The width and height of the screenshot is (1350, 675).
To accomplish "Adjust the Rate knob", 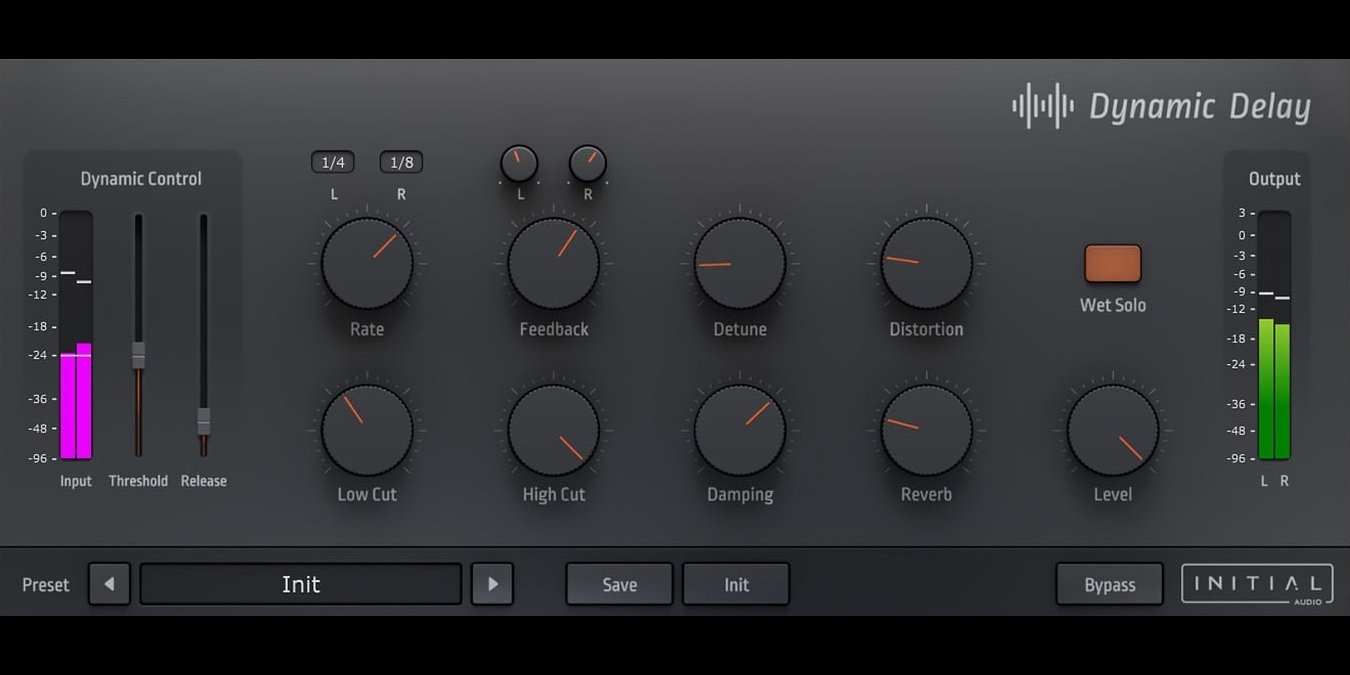I will (x=366, y=263).
